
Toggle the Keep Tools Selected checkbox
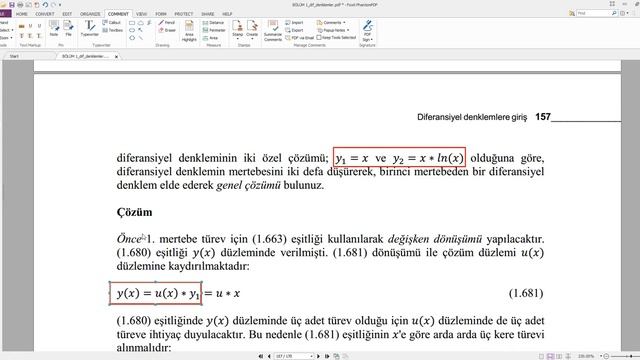[319, 38]
